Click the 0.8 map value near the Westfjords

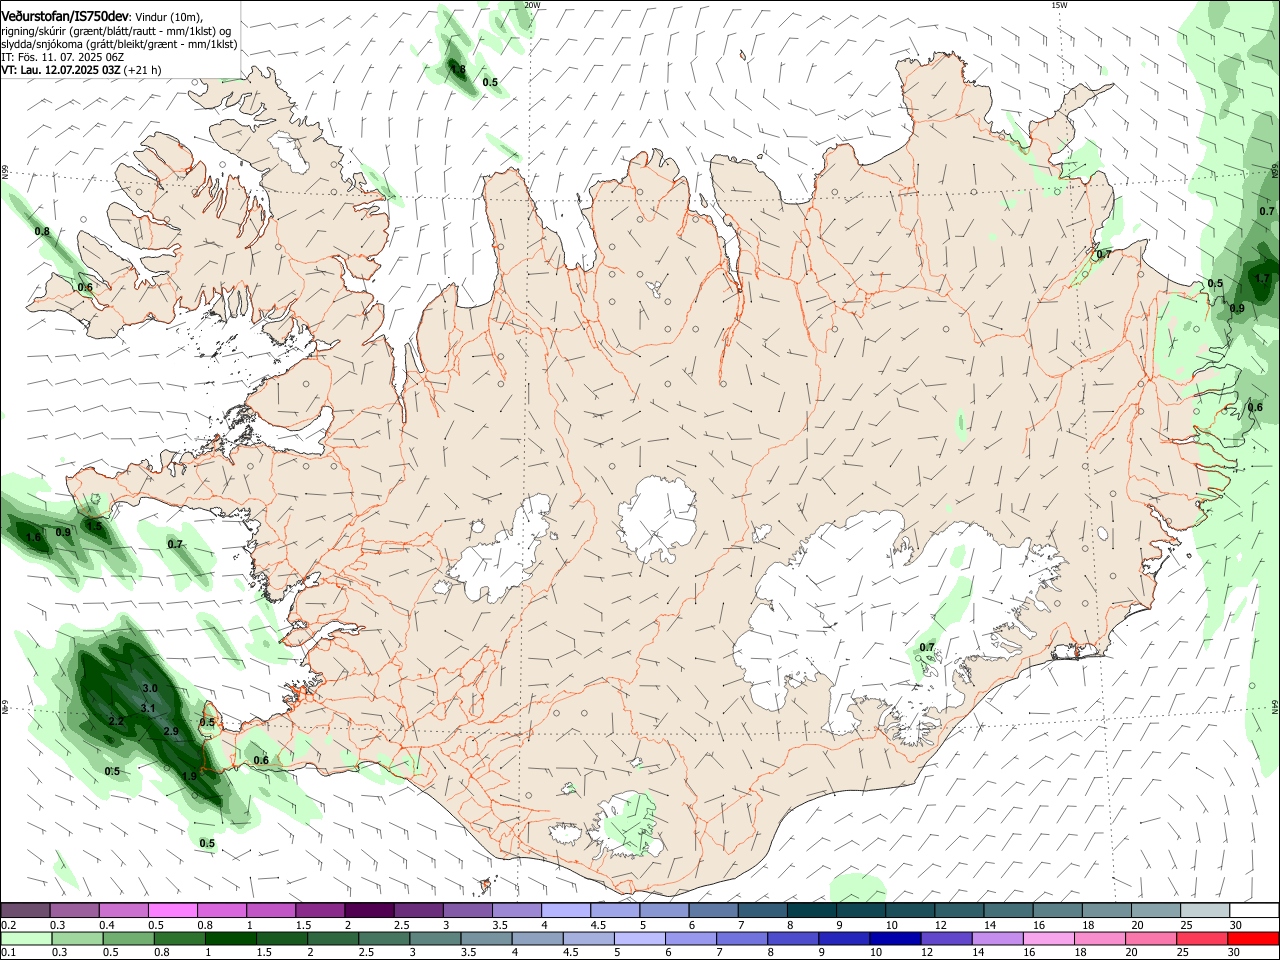coord(42,232)
